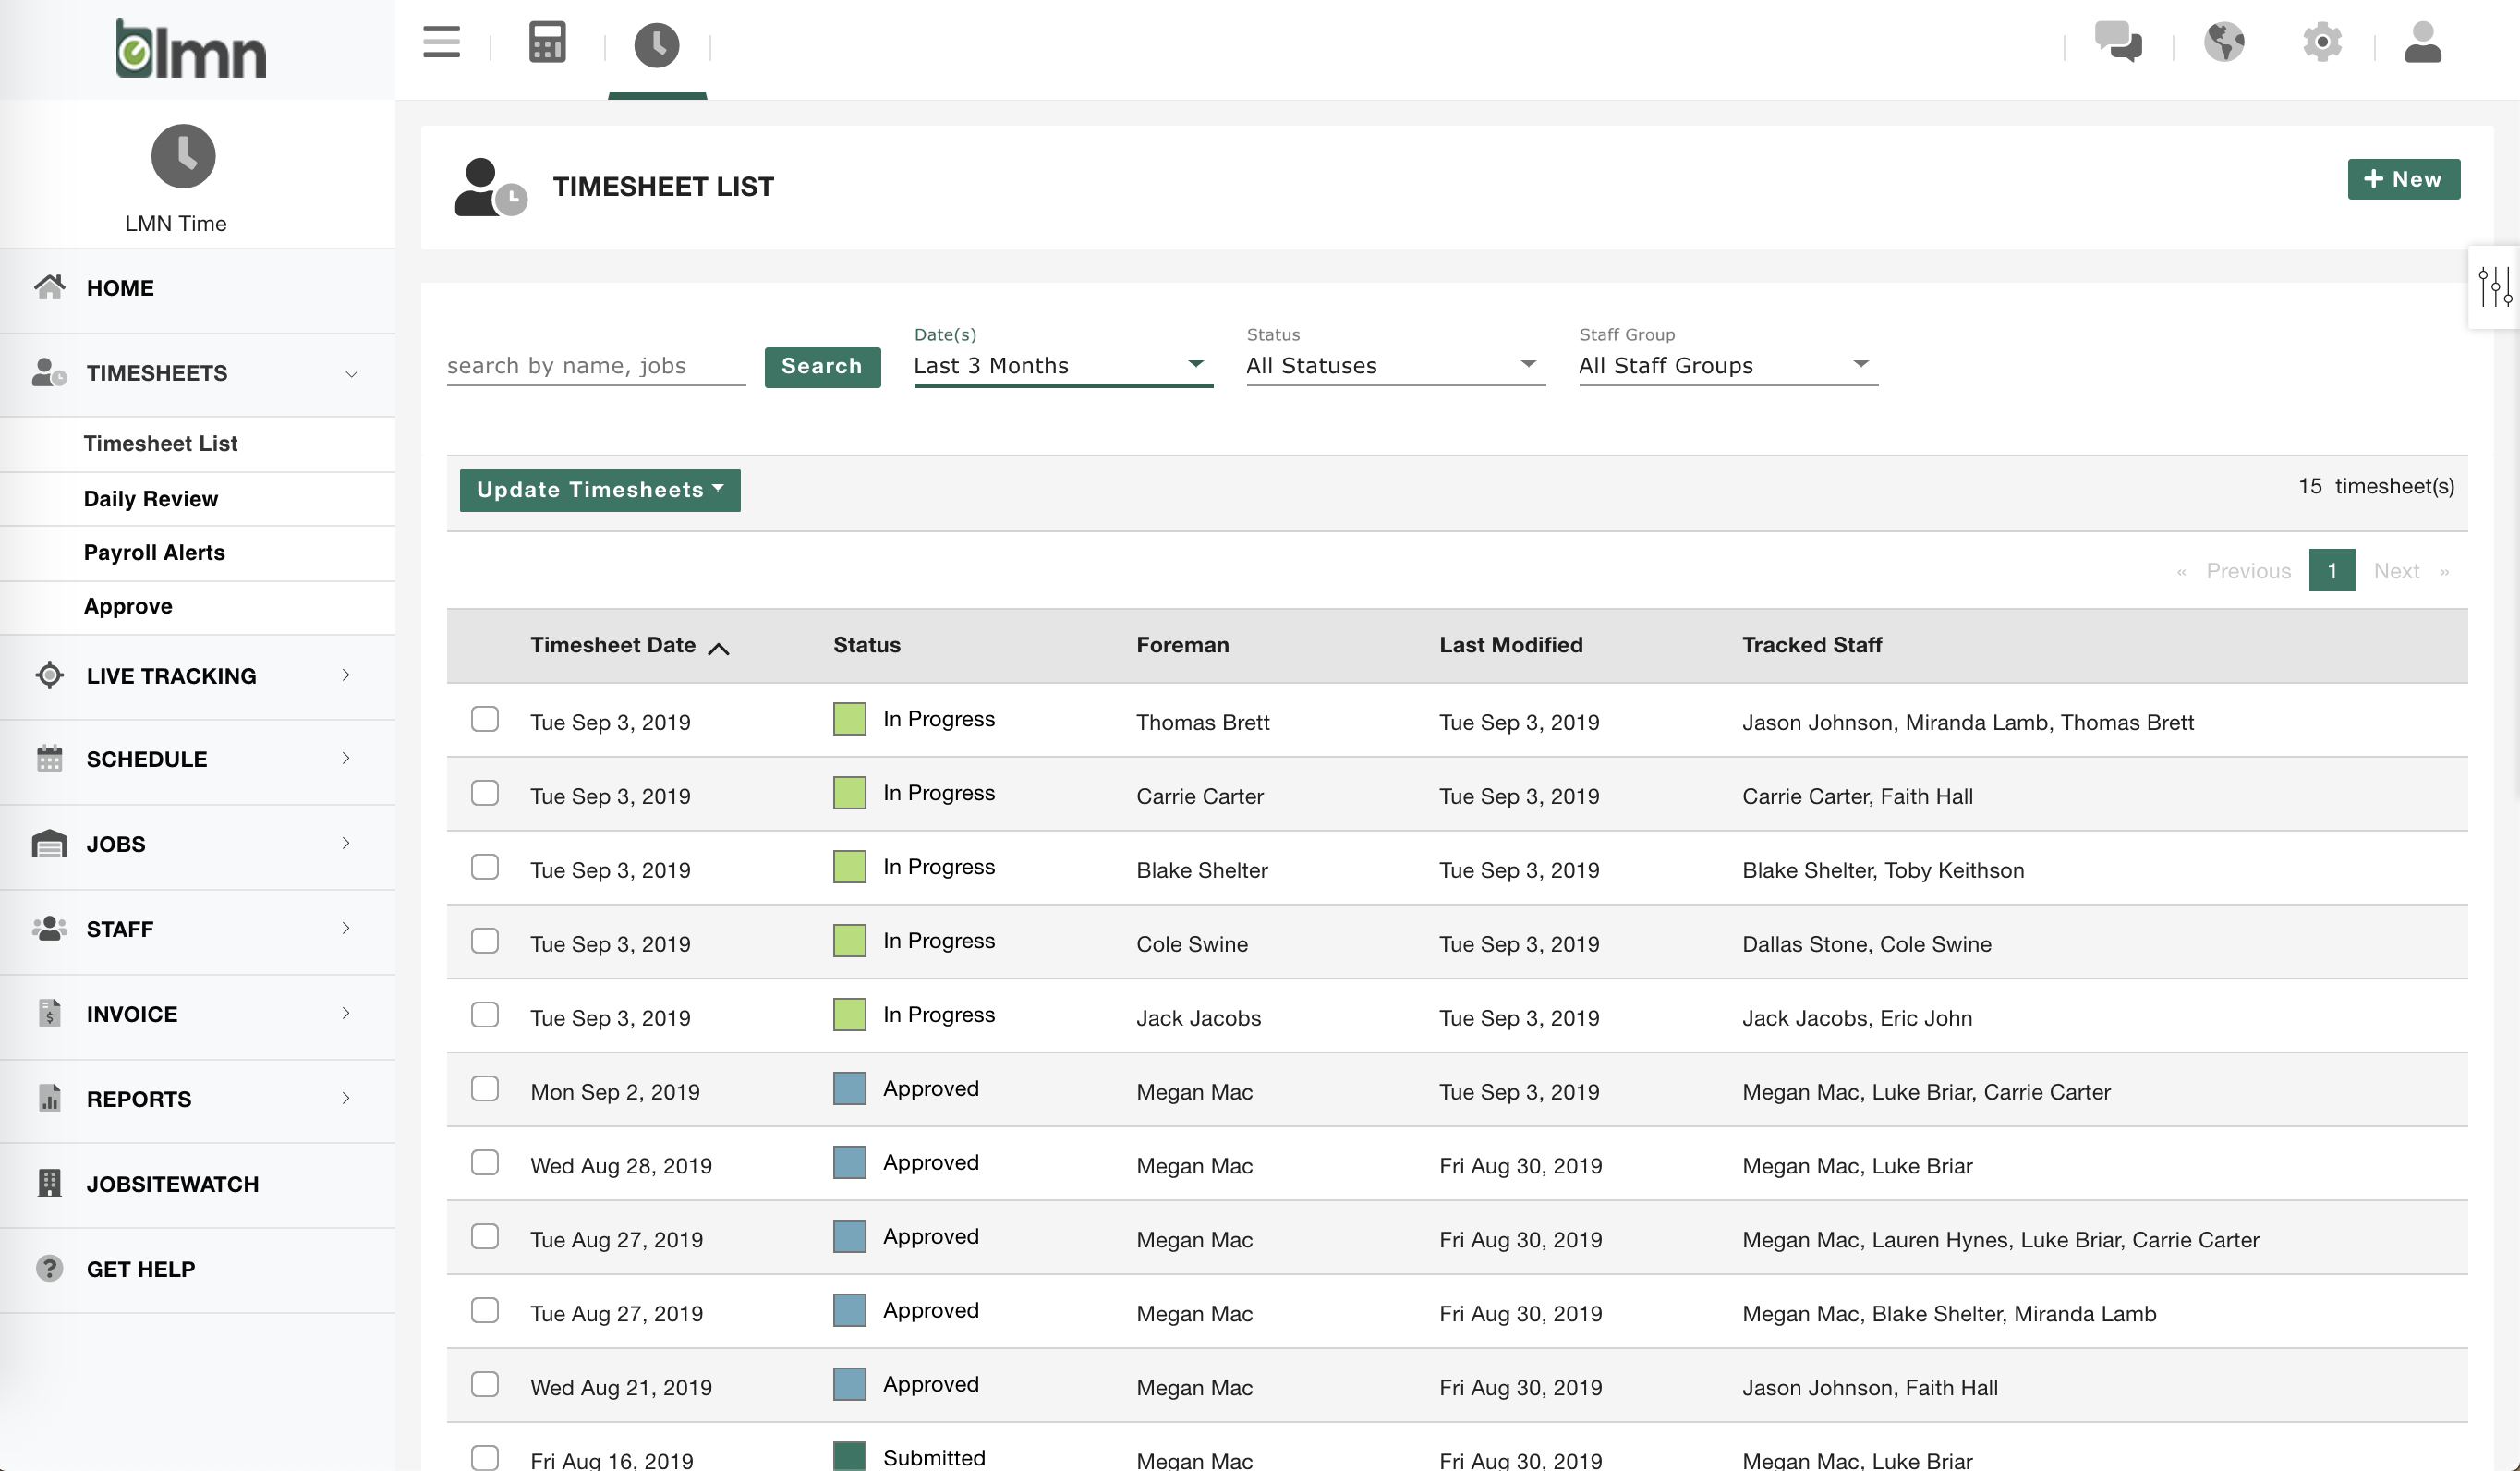Click the clock icon in top toolbar
The image size is (2520, 1471).
click(656, 45)
